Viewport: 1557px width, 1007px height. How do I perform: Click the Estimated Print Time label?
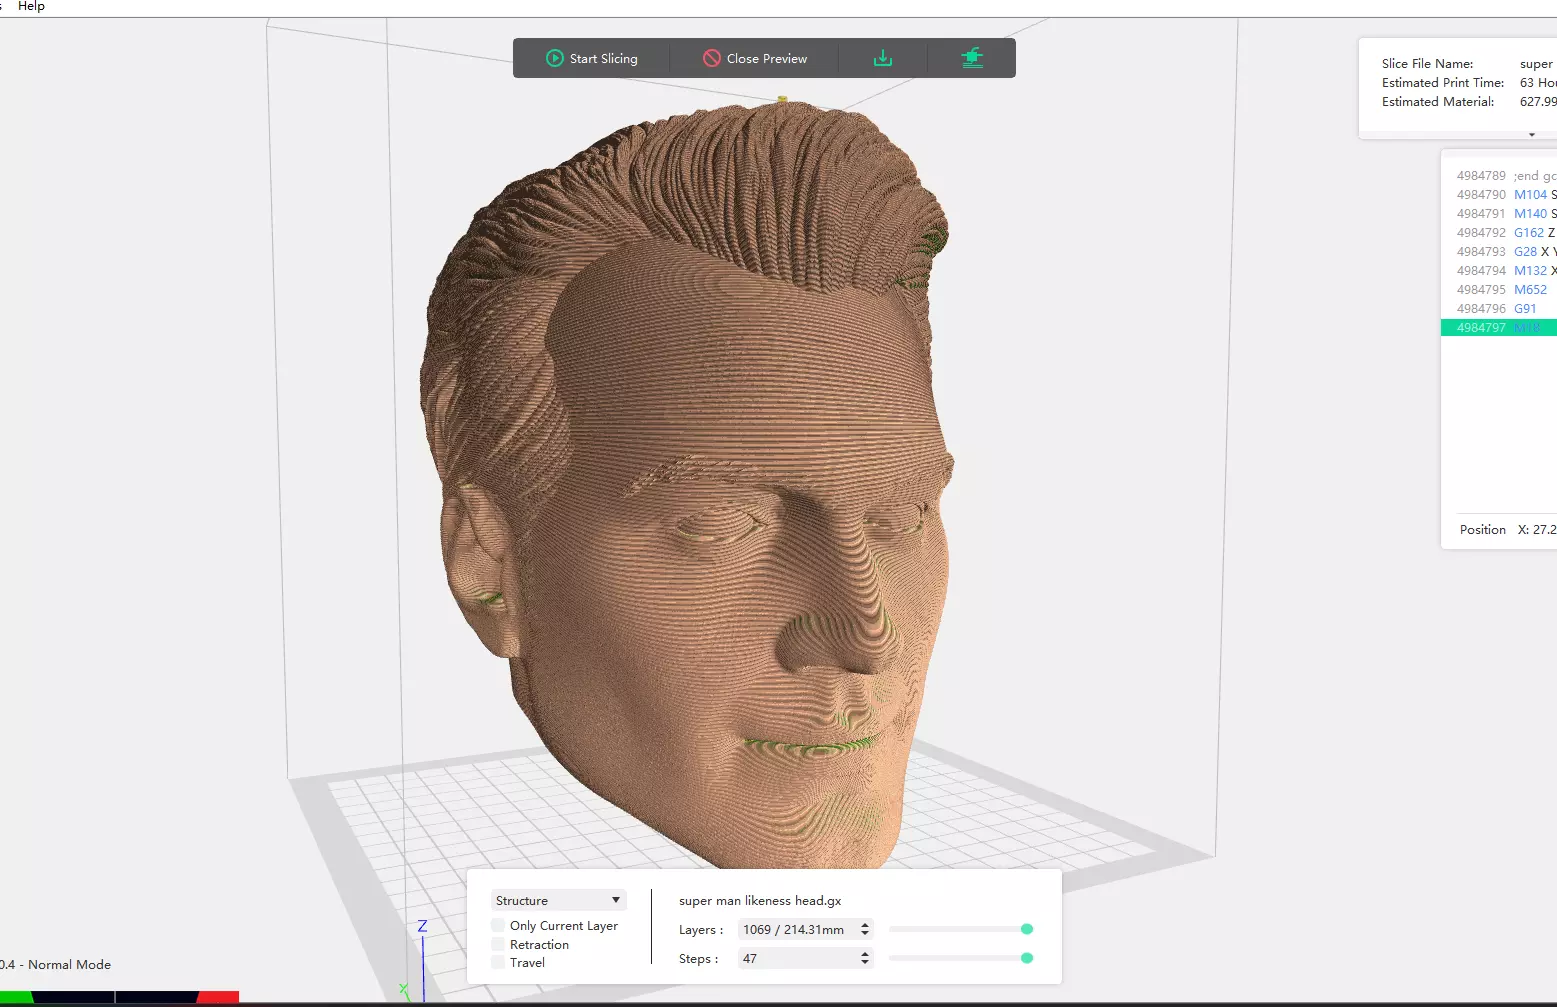pos(1443,82)
